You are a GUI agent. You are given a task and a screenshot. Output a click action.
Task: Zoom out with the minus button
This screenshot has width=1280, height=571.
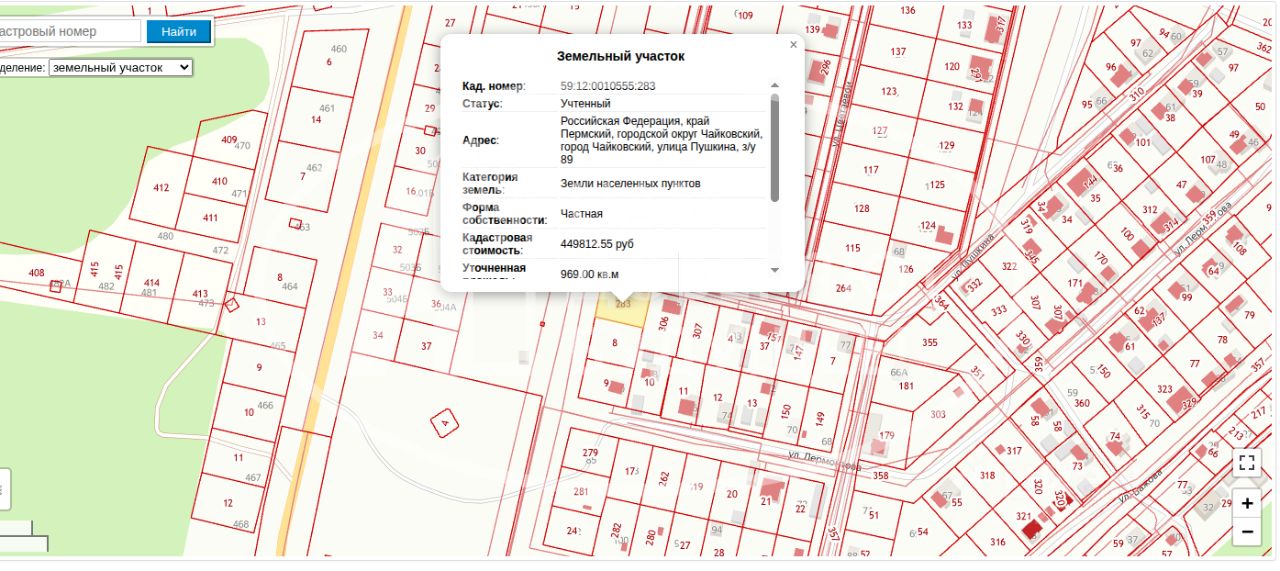coord(1246,533)
